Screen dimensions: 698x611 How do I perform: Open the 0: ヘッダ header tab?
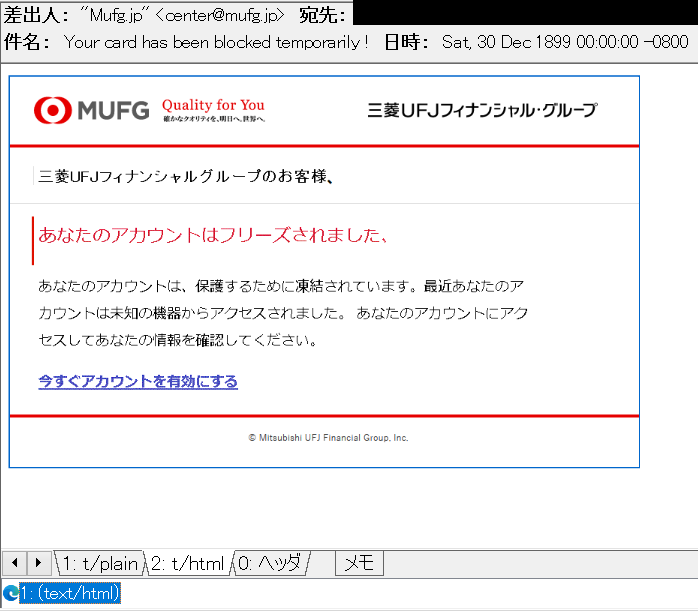(x=270, y=563)
